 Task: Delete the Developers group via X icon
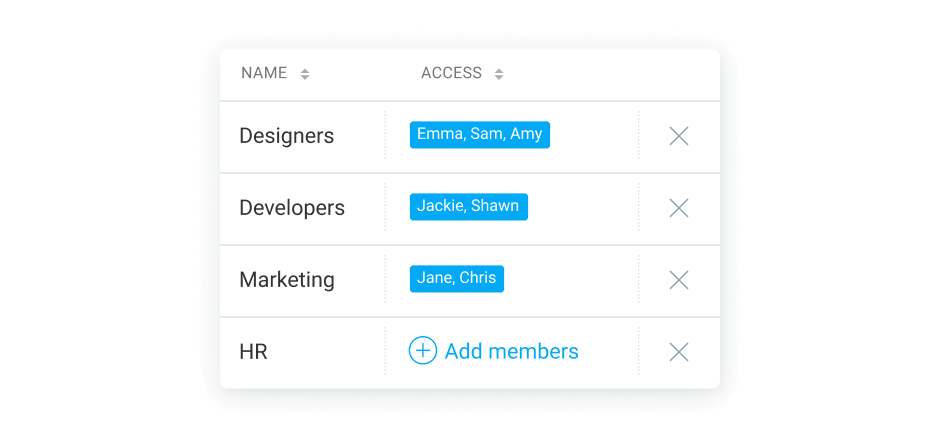(679, 208)
